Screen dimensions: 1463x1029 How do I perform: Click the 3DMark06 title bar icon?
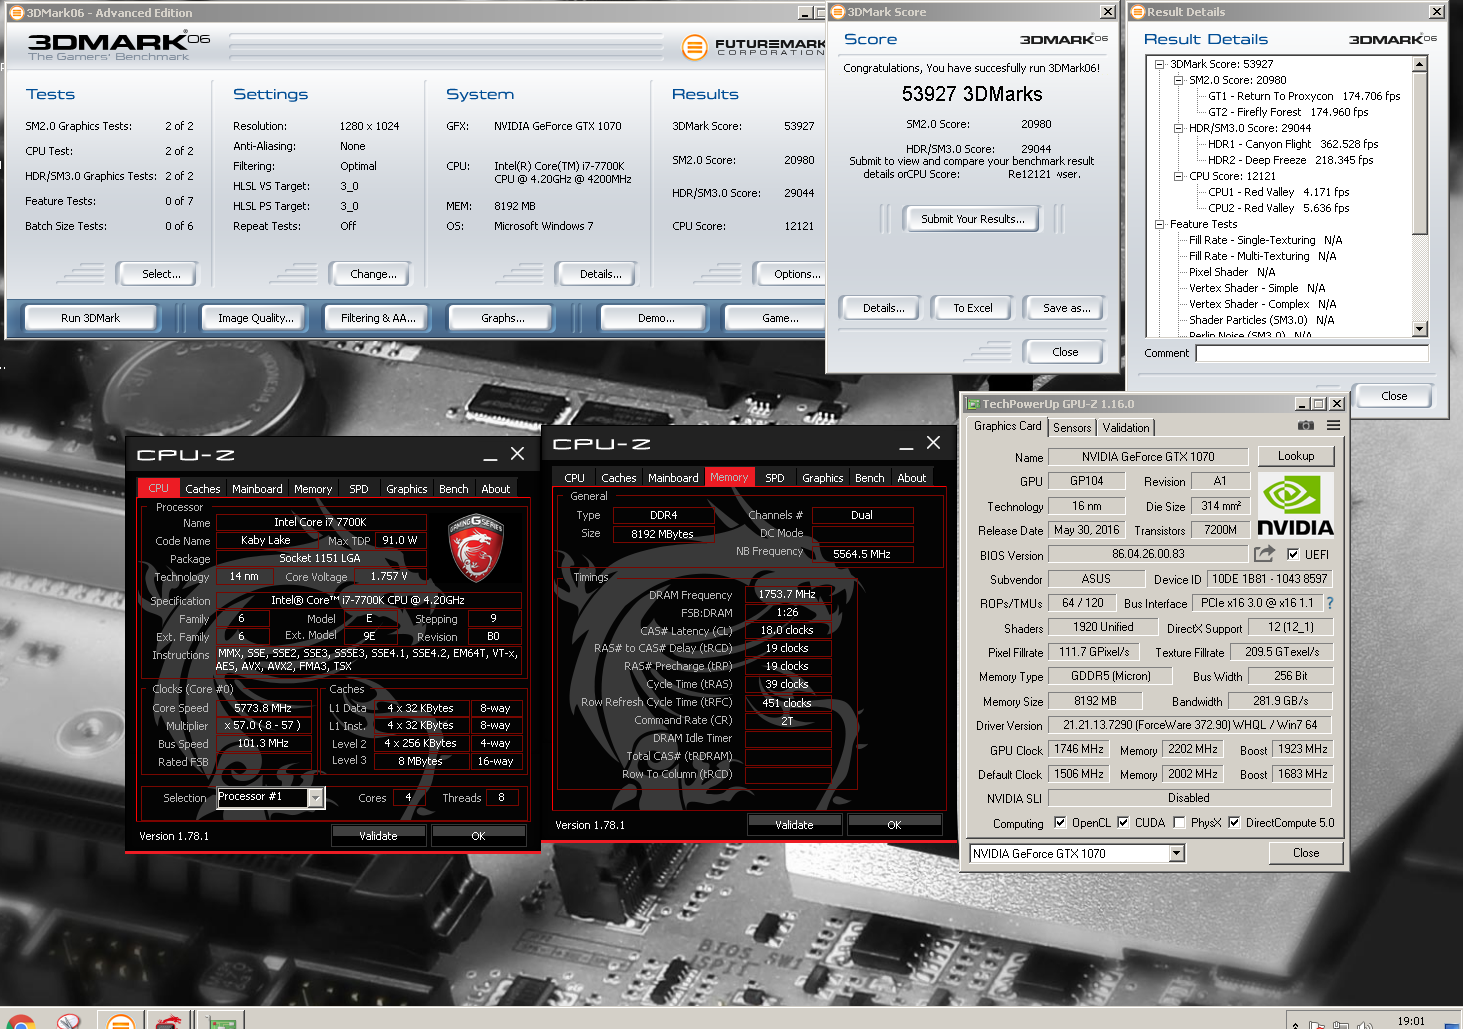click(16, 13)
